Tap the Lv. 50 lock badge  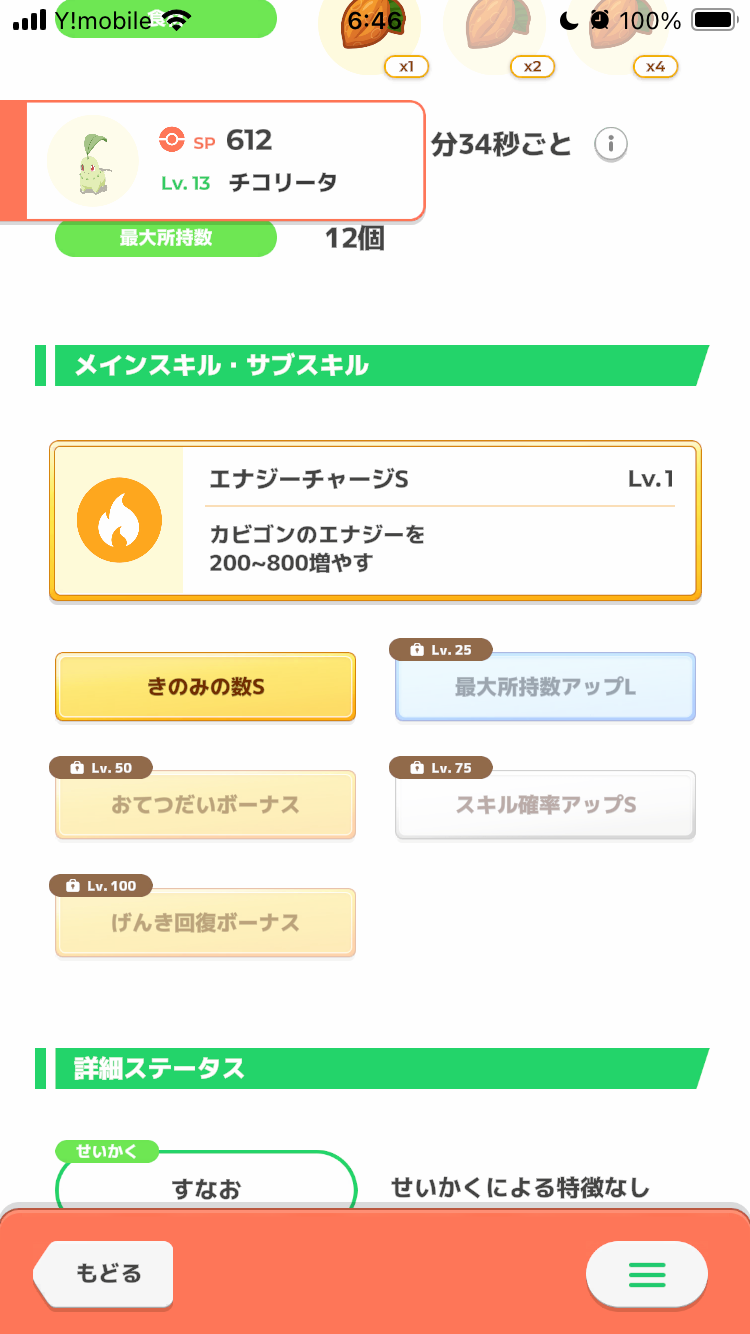click(100, 768)
